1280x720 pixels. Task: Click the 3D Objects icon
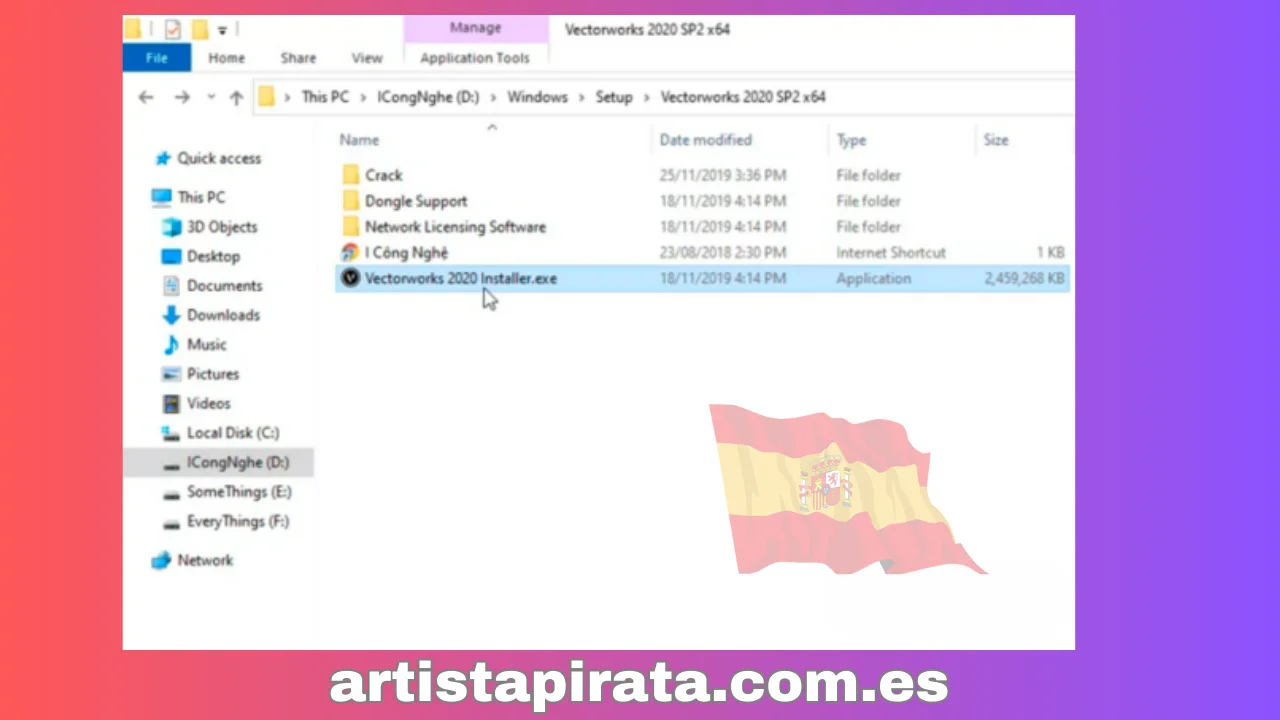[x=171, y=227]
